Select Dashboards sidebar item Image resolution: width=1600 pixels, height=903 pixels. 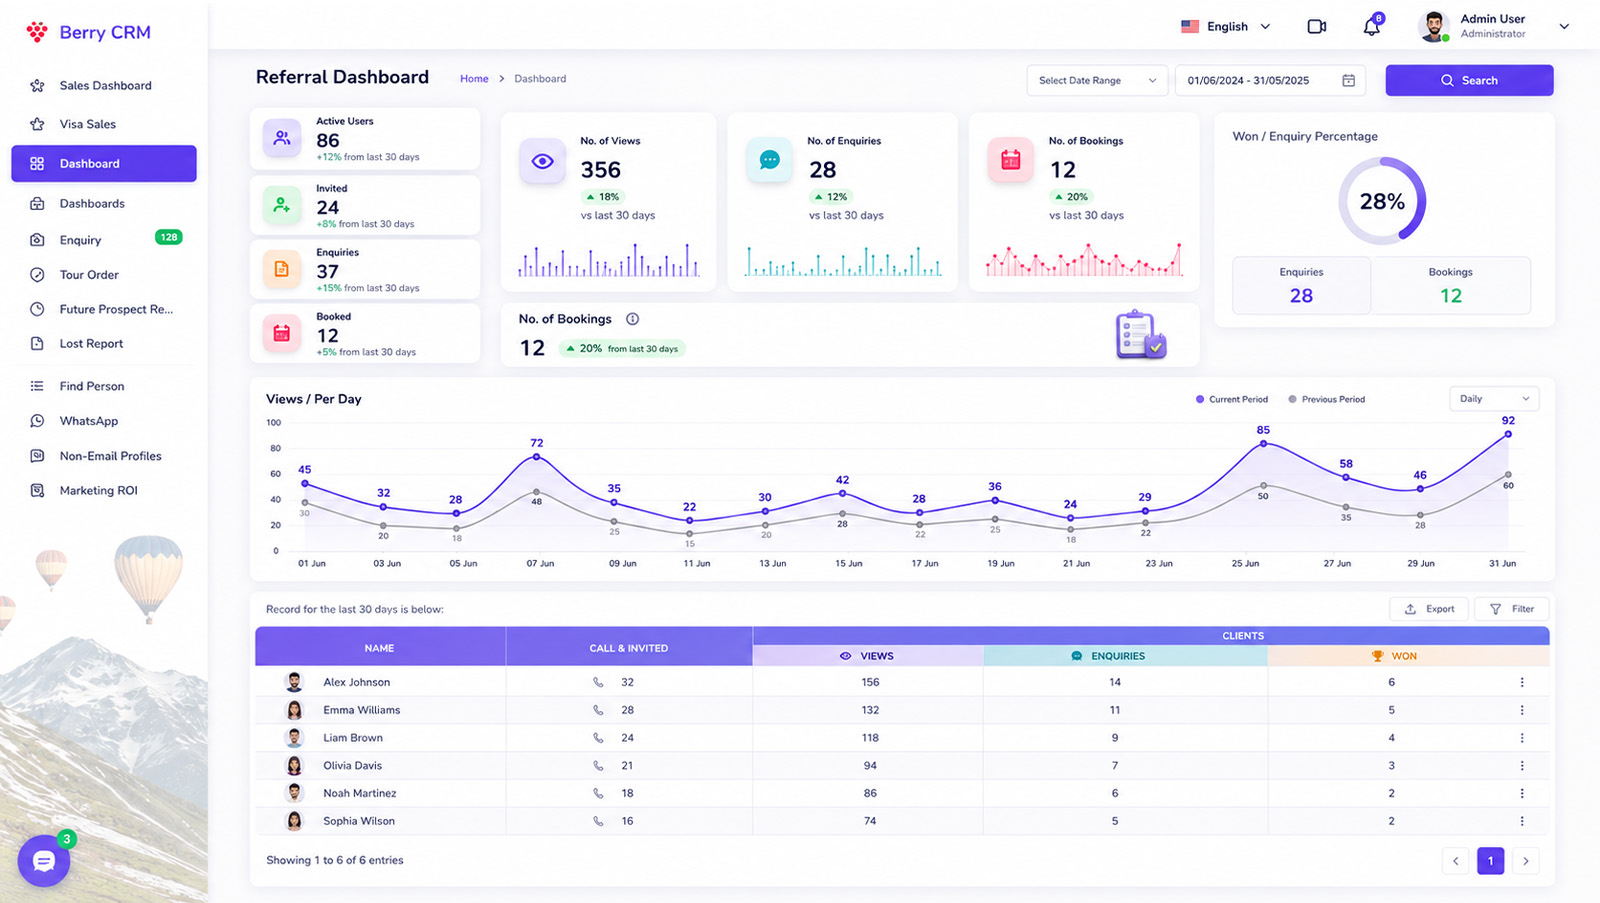point(103,204)
